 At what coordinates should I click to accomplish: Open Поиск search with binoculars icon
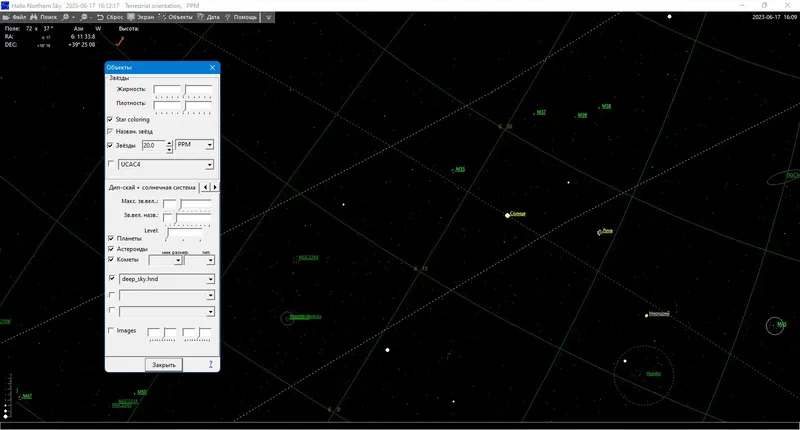[x=44, y=17]
